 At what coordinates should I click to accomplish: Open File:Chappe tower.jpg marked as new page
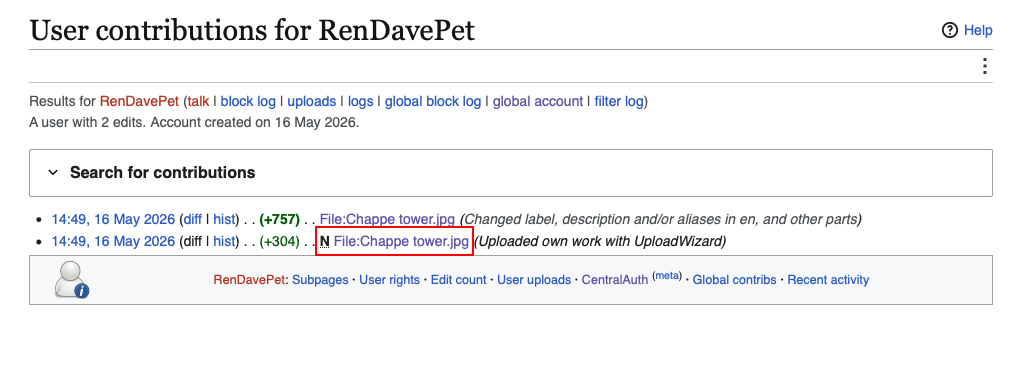401,242
